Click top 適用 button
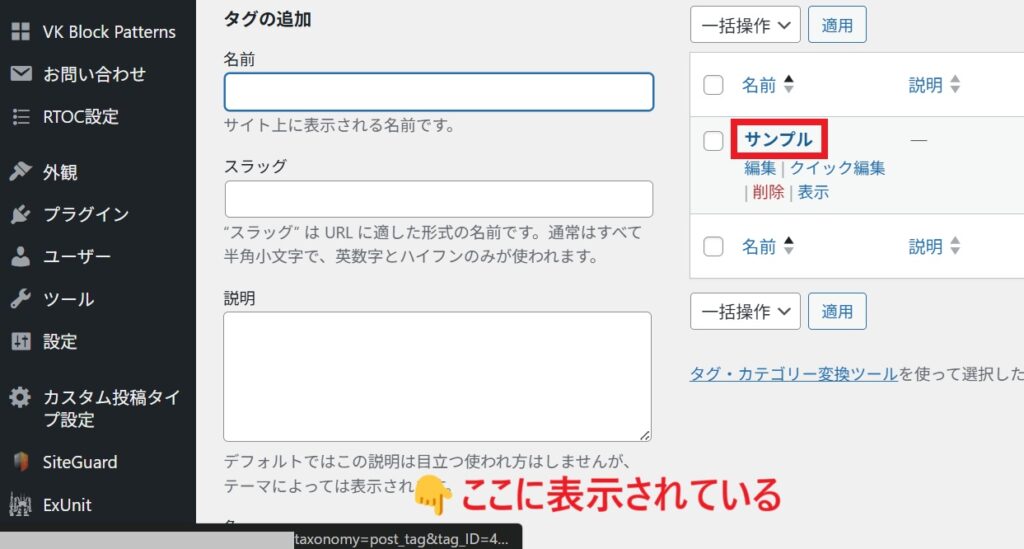Image resolution: width=1024 pixels, height=549 pixels. (837, 25)
